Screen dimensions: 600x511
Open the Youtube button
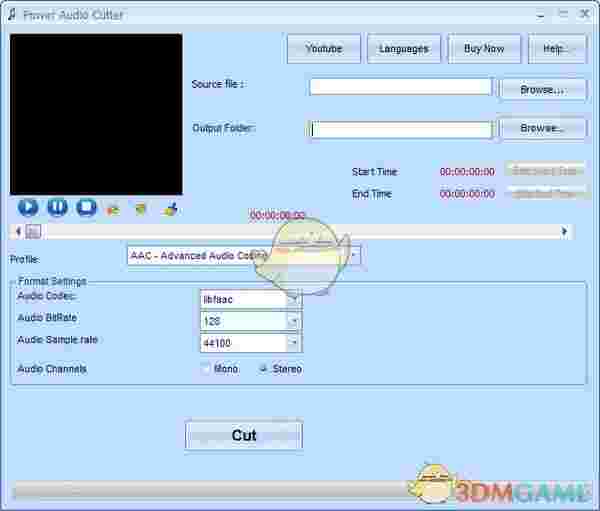click(x=324, y=49)
